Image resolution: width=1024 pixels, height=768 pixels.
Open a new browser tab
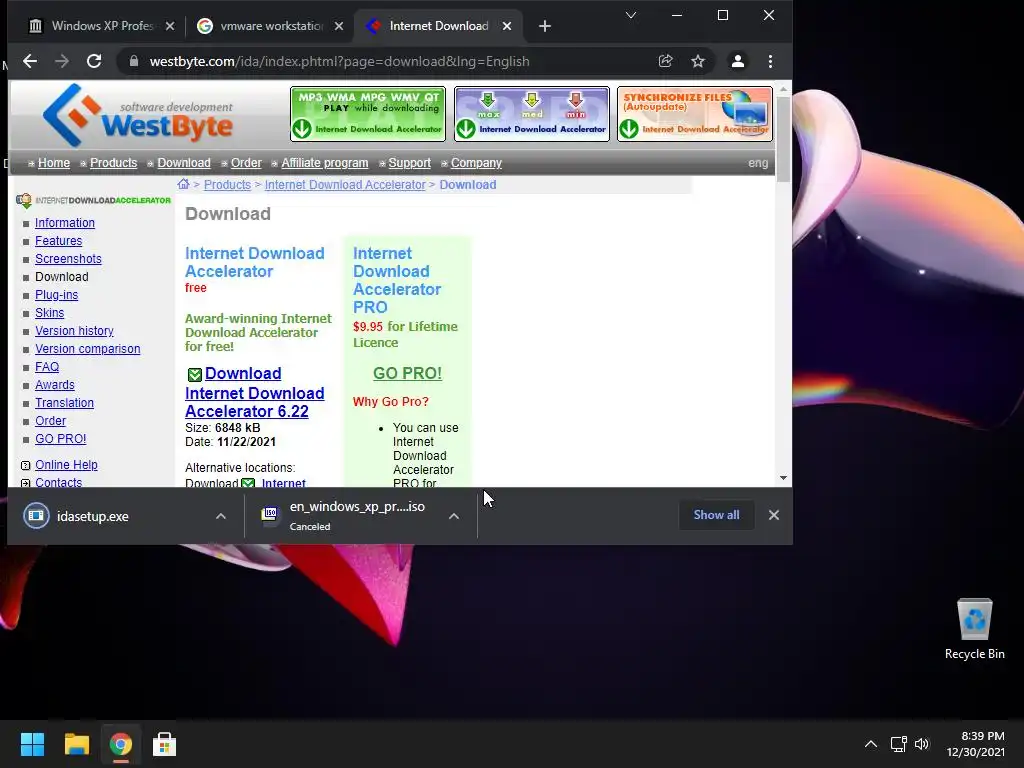click(x=545, y=26)
